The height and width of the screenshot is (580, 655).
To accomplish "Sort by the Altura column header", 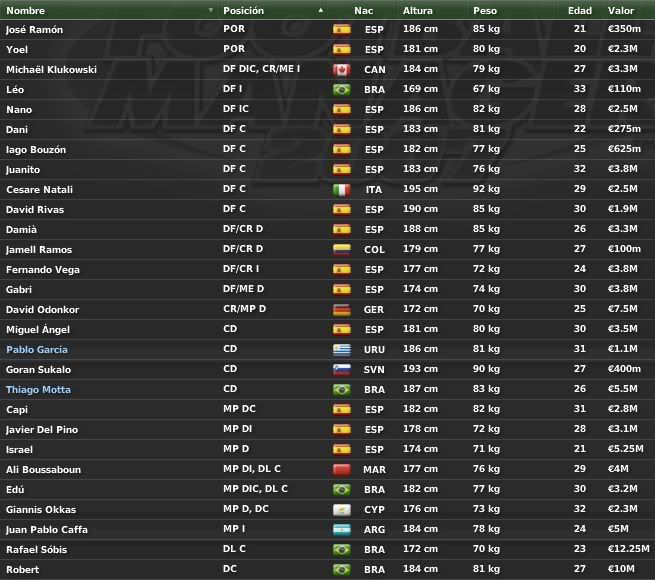I will 418,10.
